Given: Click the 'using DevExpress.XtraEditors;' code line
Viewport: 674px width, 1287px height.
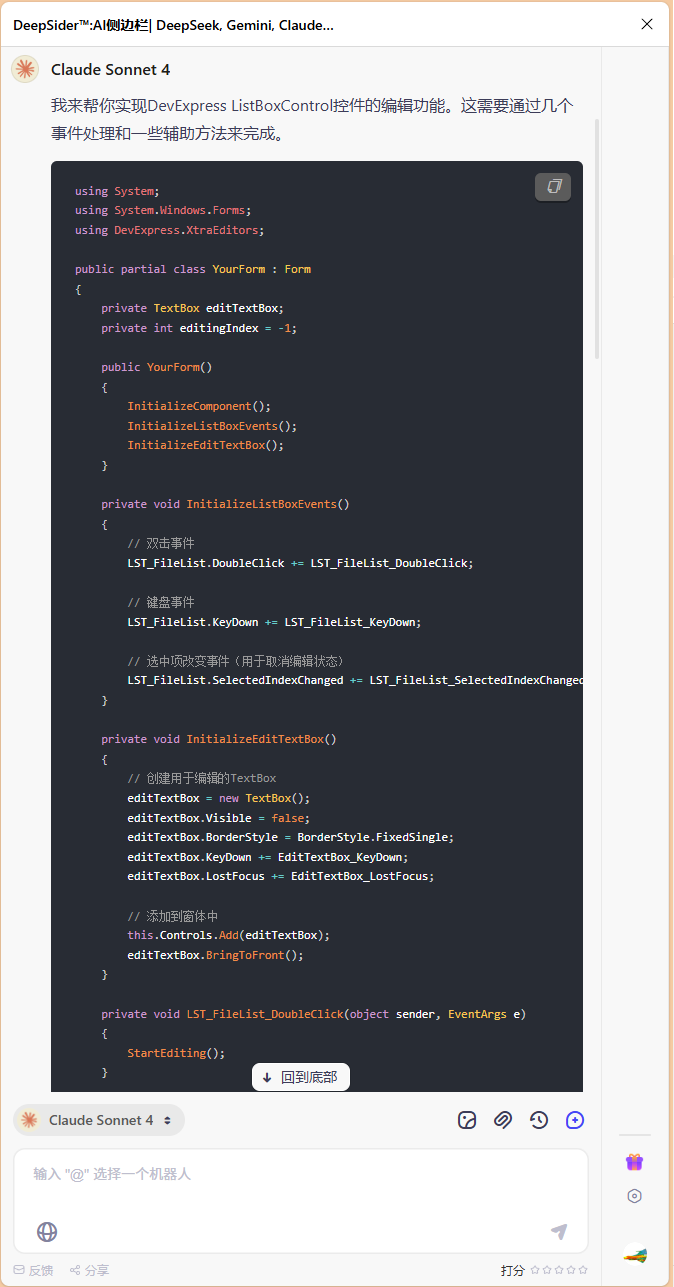Looking at the screenshot, I should point(169,230).
